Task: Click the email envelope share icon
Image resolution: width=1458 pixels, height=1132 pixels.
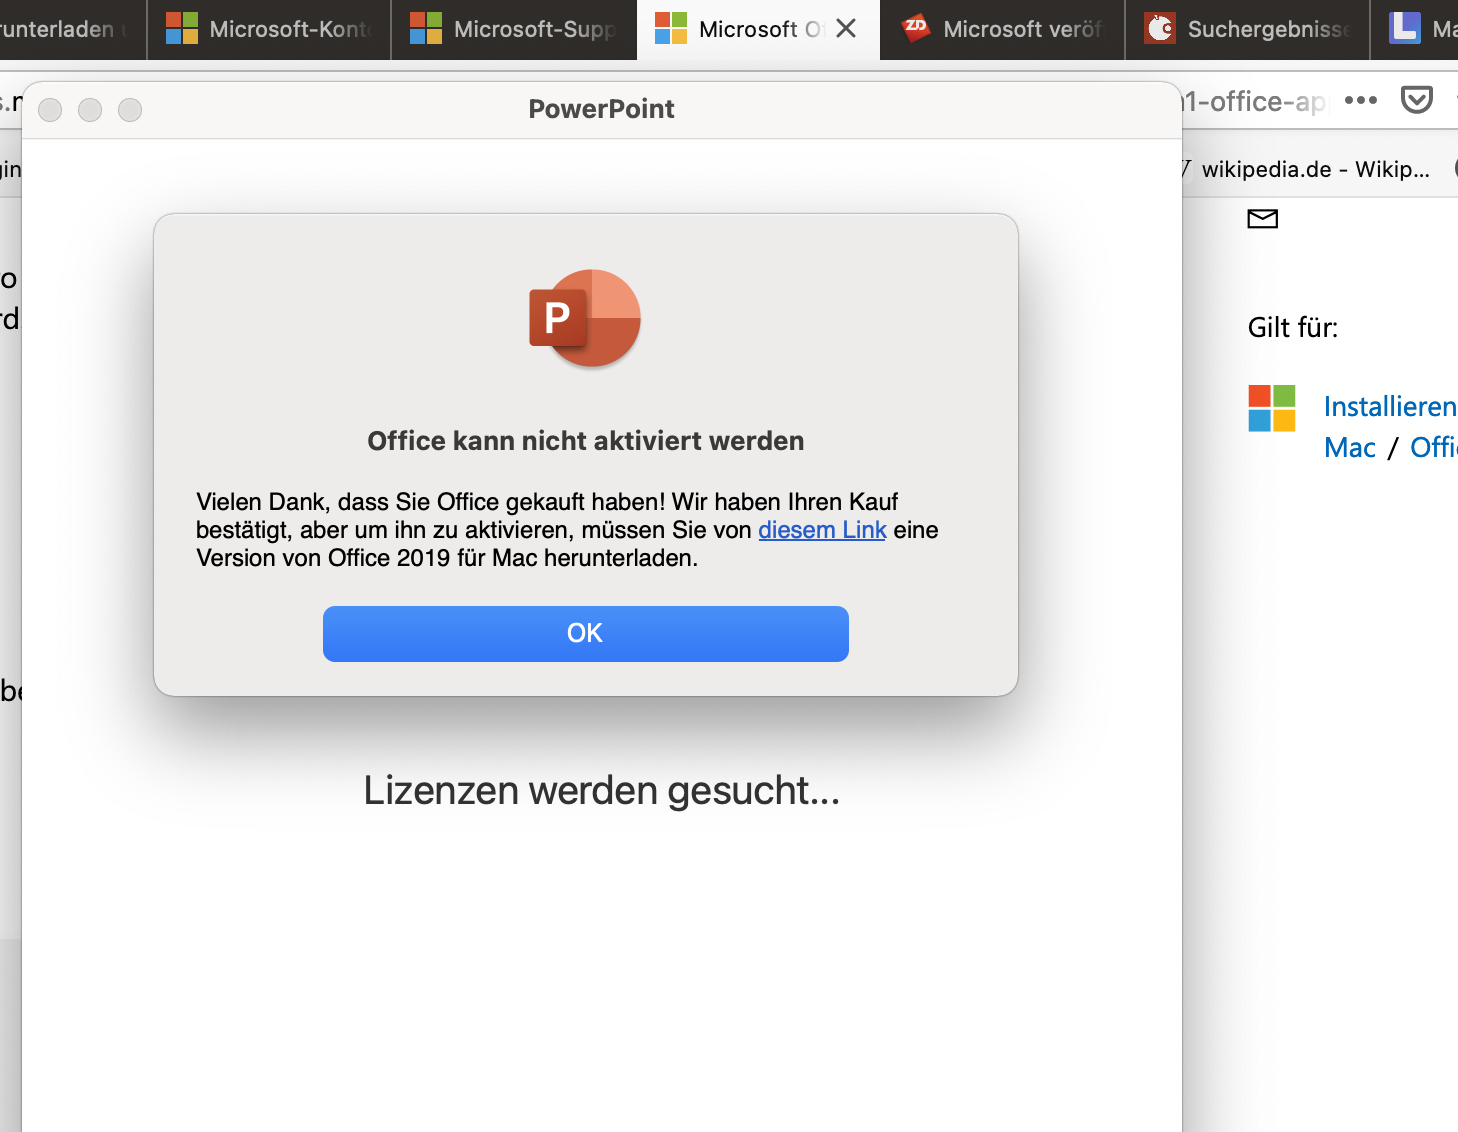Action: [x=1263, y=218]
